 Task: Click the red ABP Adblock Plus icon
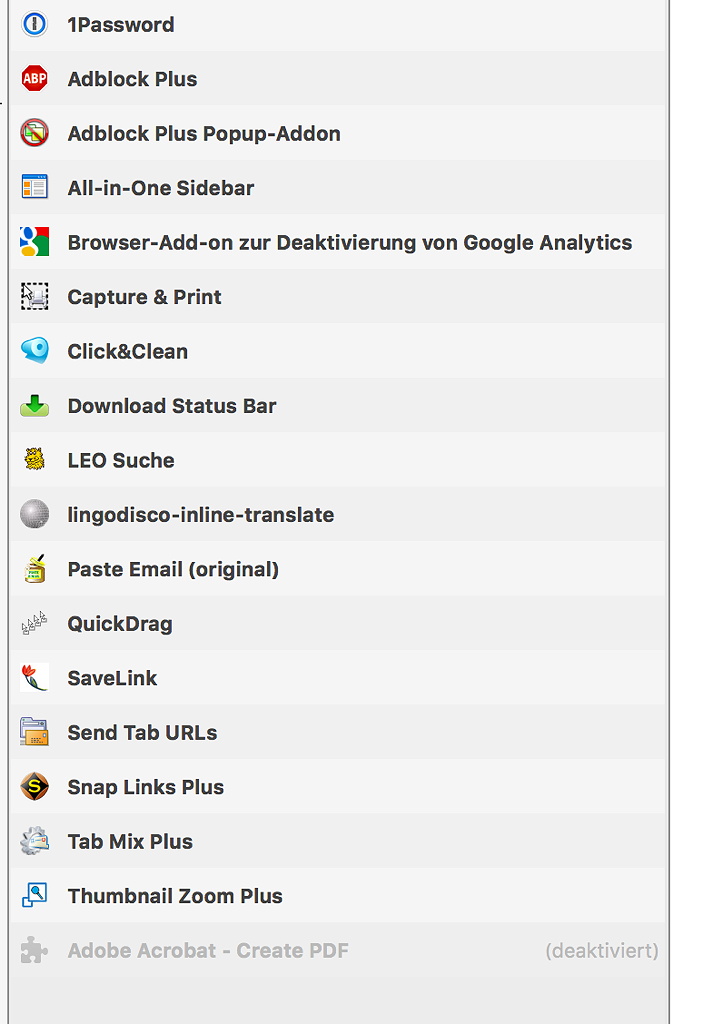pyautogui.click(x=34, y=79)
